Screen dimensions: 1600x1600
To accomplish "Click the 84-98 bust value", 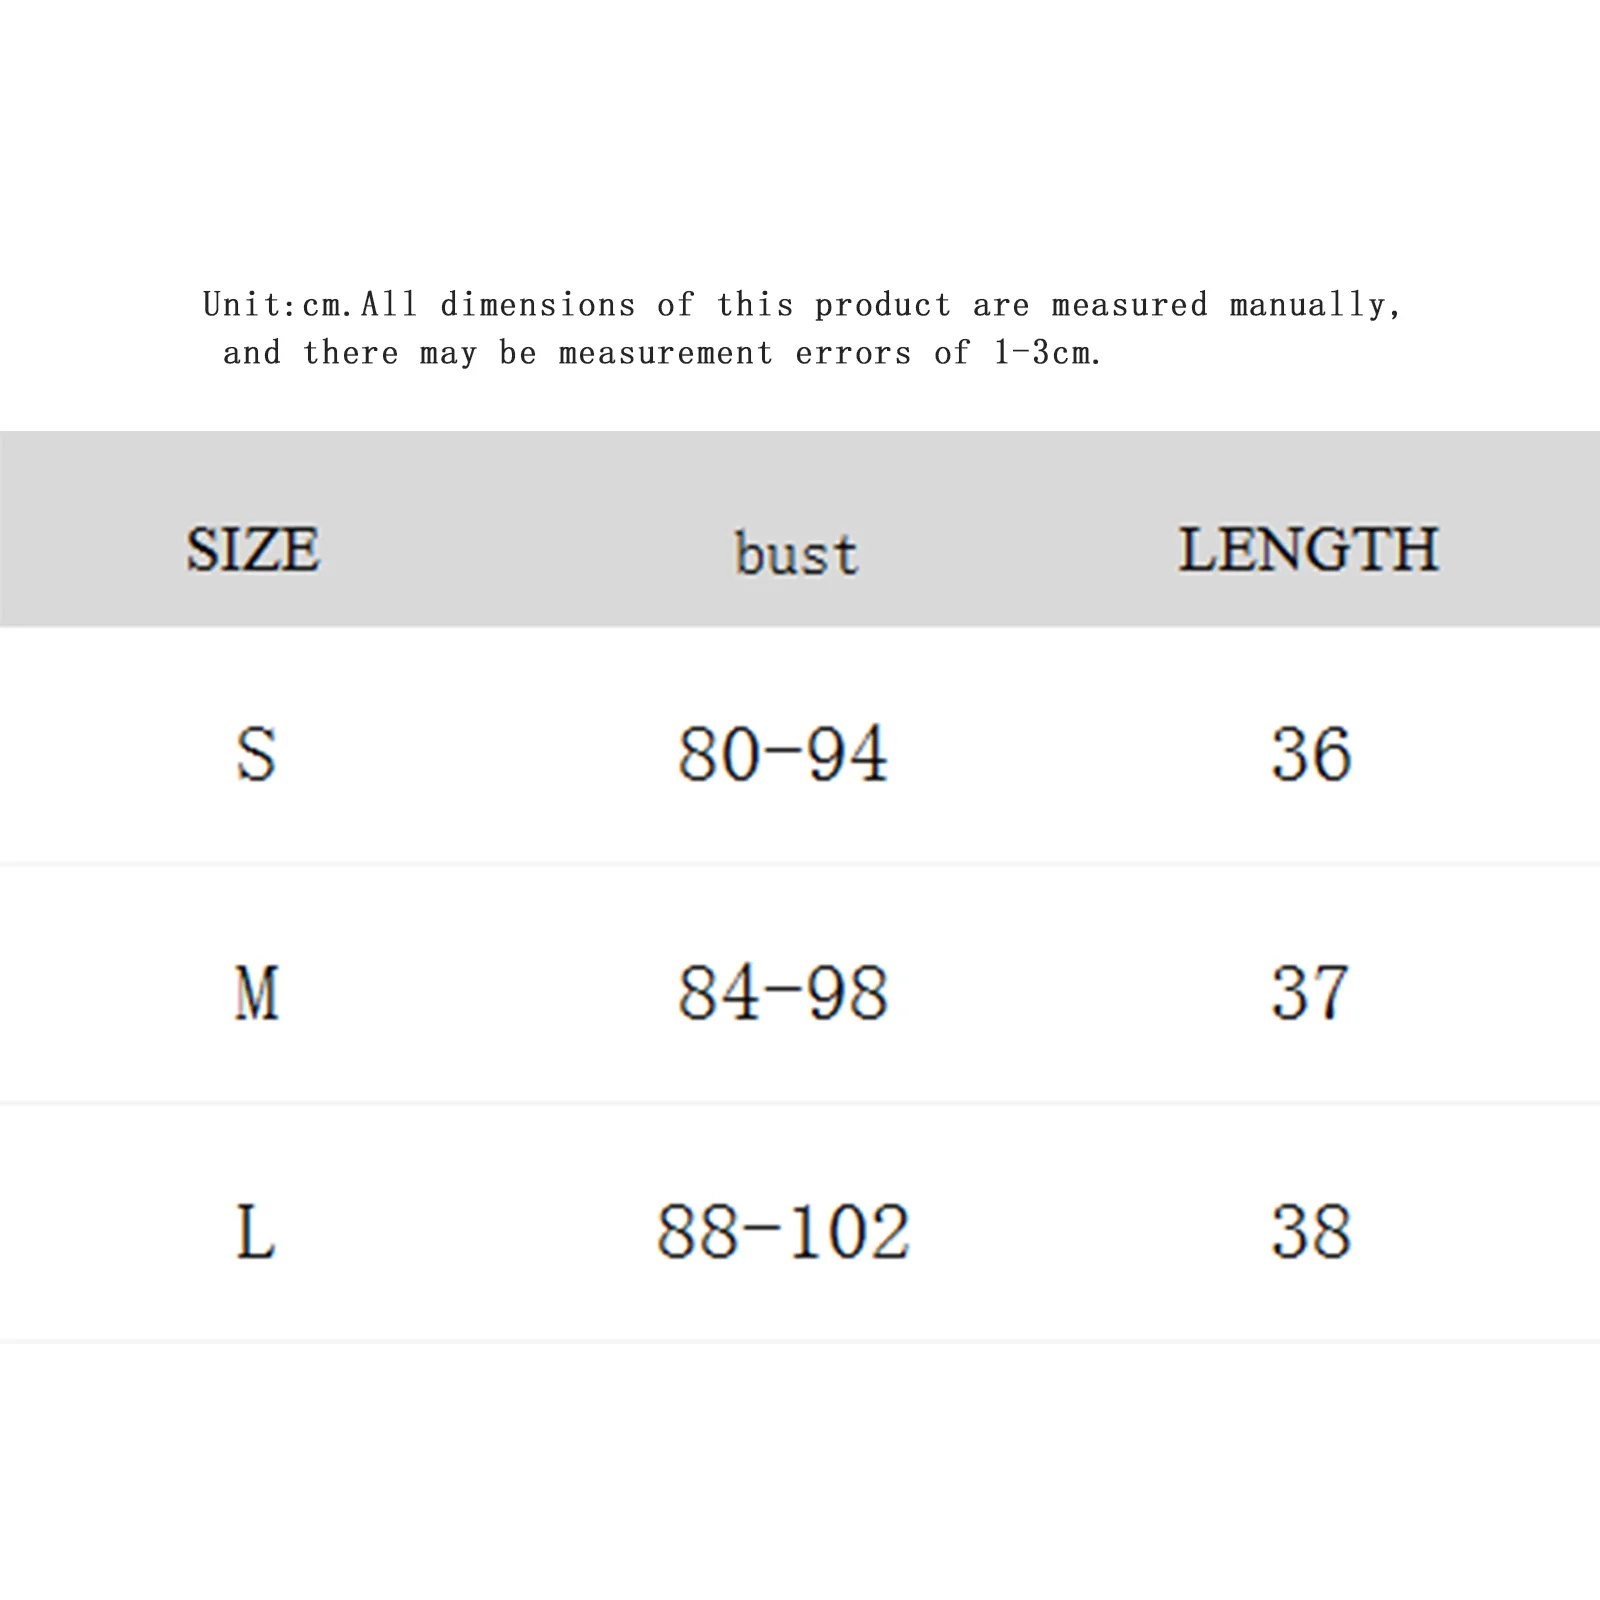I will (x=783, y=993).
